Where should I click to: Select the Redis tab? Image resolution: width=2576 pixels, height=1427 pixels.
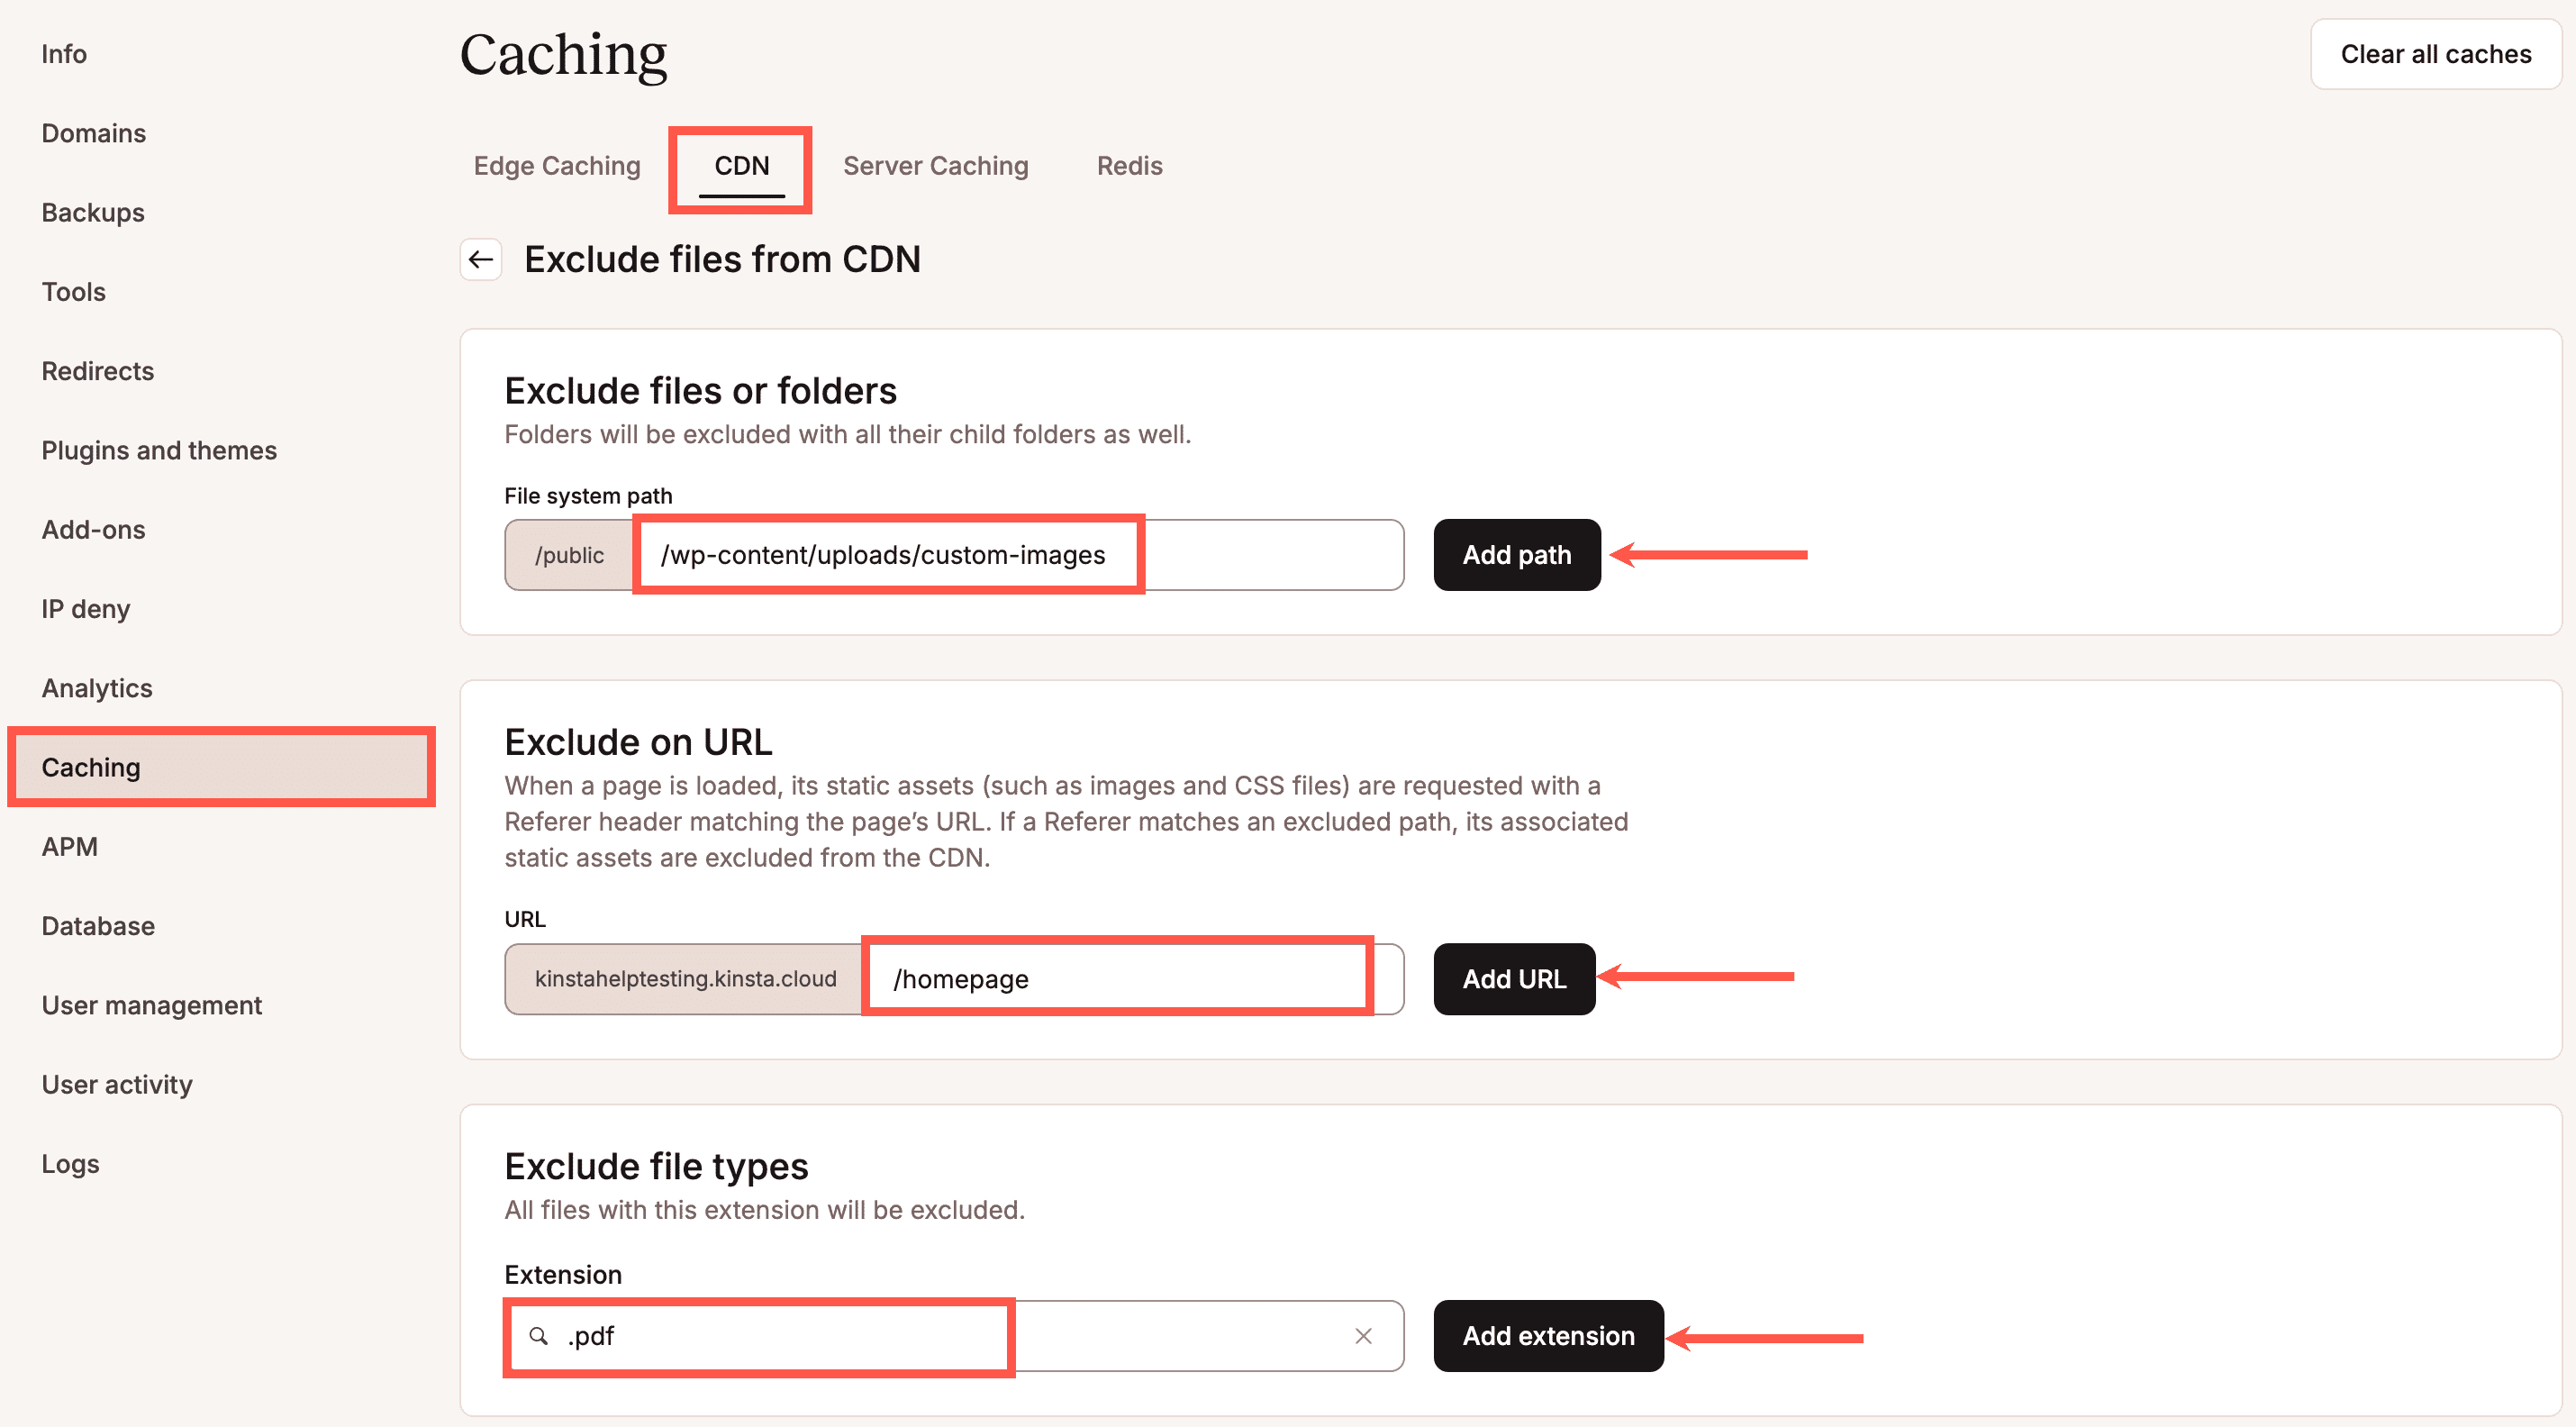(x=1129, y=166)
